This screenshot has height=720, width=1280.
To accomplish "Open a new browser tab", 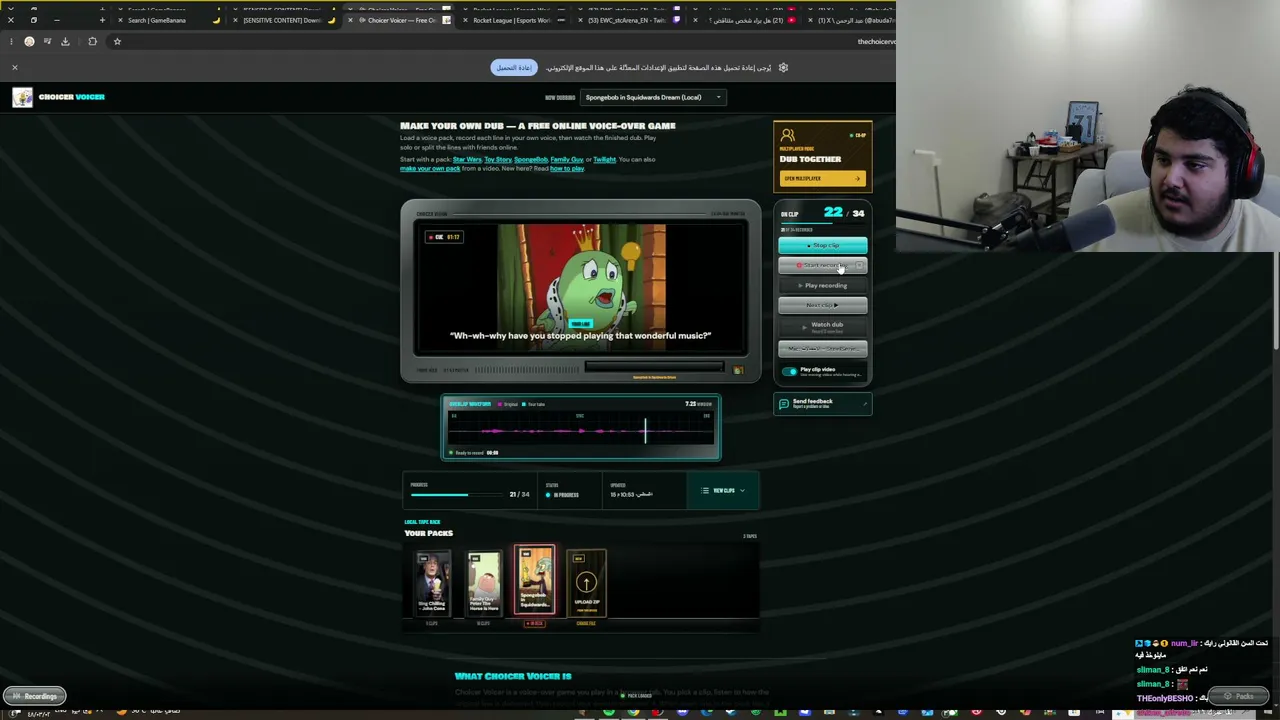I will click(x=102, y=20).
